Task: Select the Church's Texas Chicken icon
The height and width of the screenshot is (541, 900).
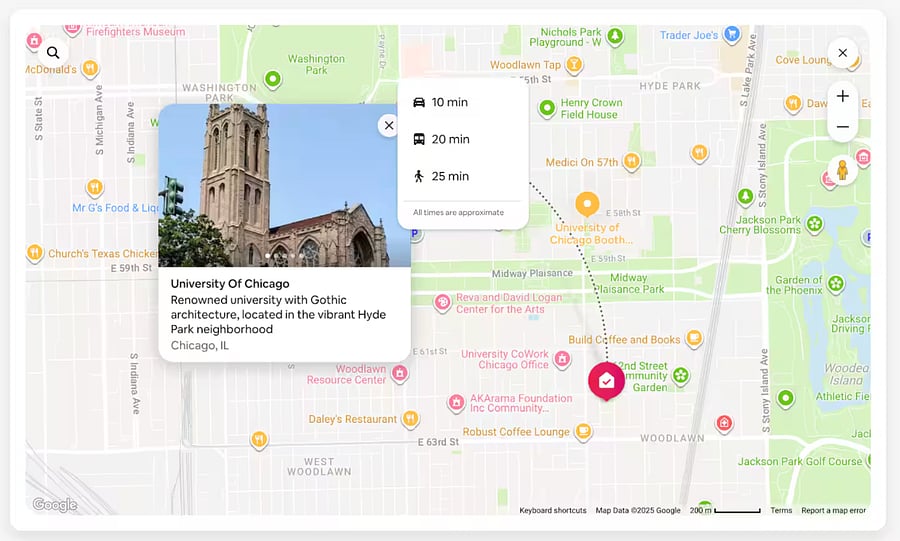Action: click(35, 252)
